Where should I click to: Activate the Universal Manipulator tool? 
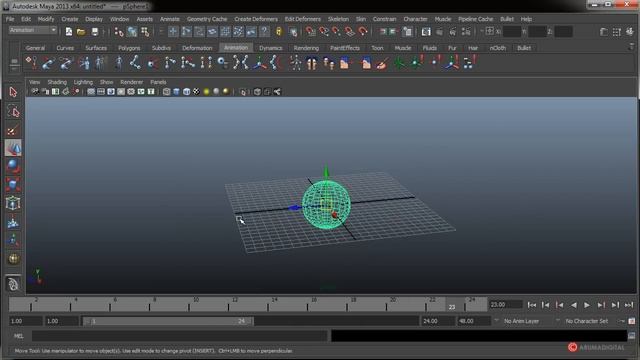13,203
